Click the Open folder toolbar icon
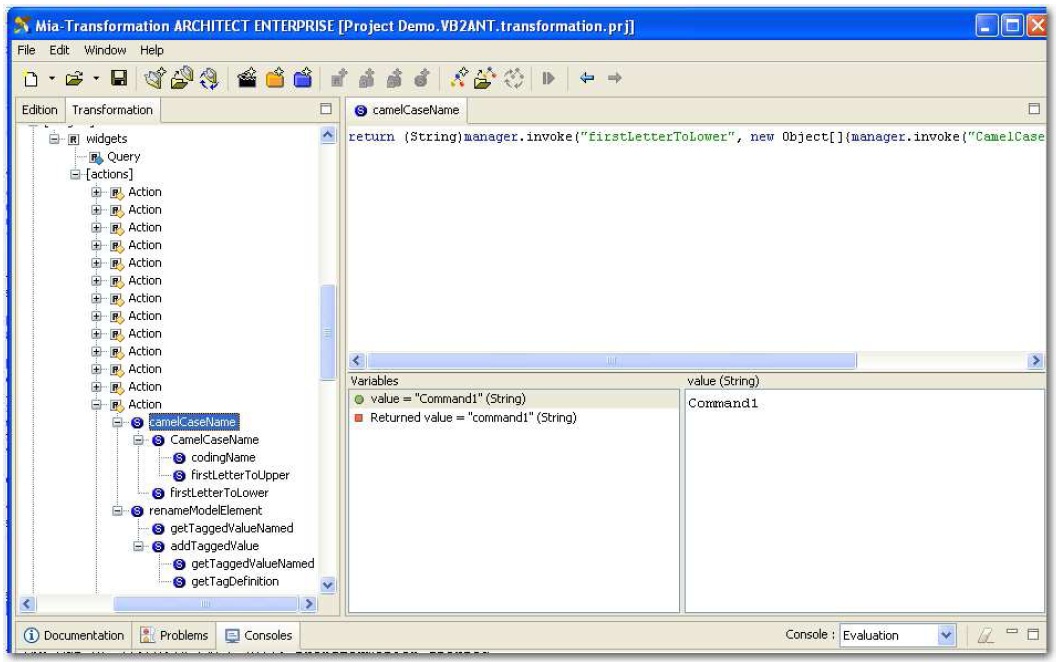 [75, 78]
